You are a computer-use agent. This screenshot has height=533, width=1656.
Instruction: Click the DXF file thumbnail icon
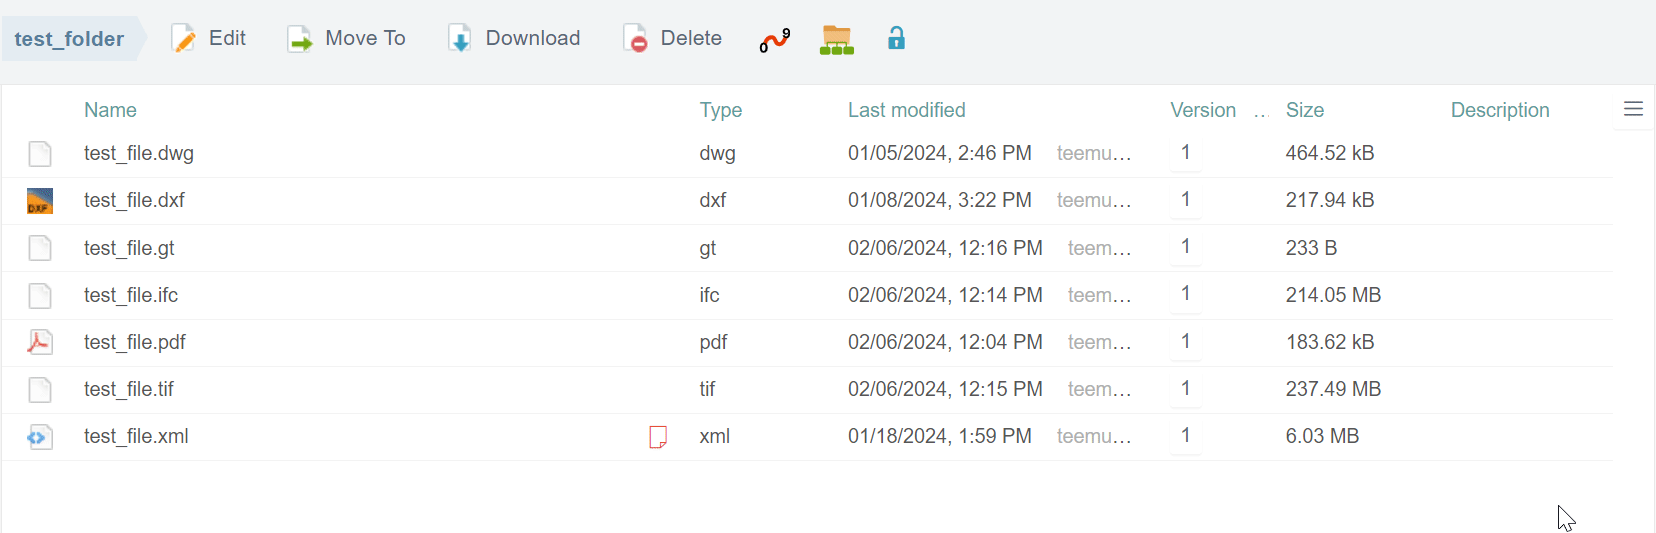pyautogui.click(x=40, y=201)
